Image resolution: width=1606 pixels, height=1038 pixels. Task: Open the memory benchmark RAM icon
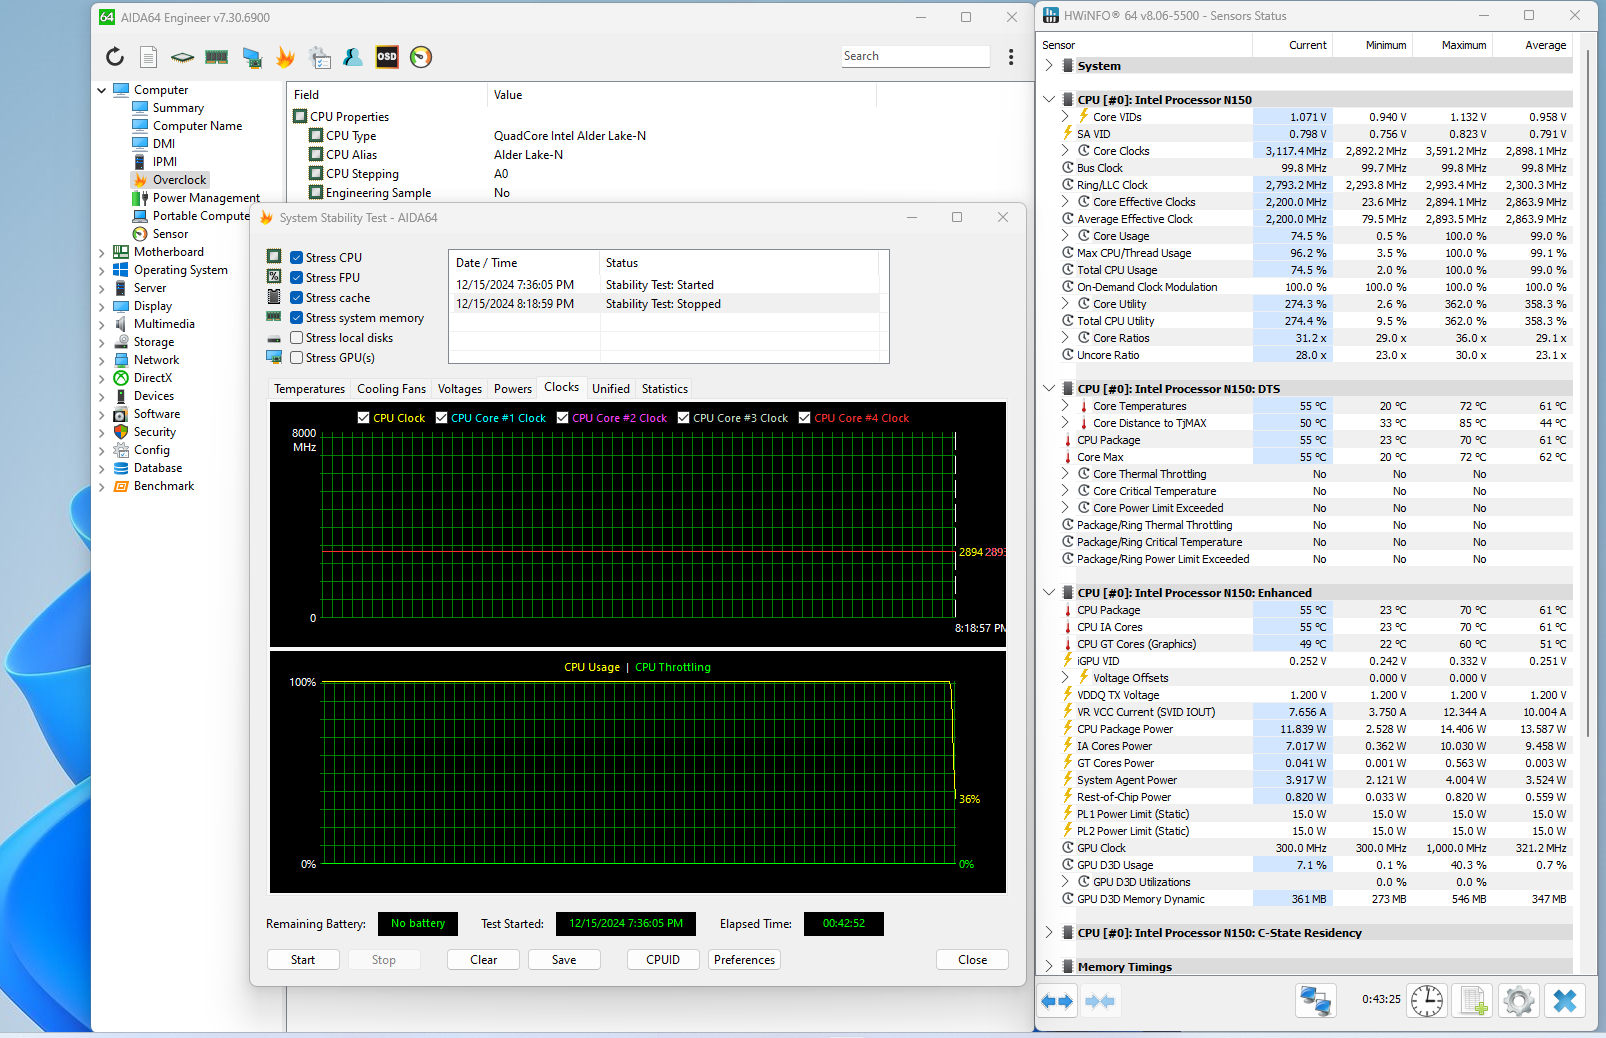217,57
